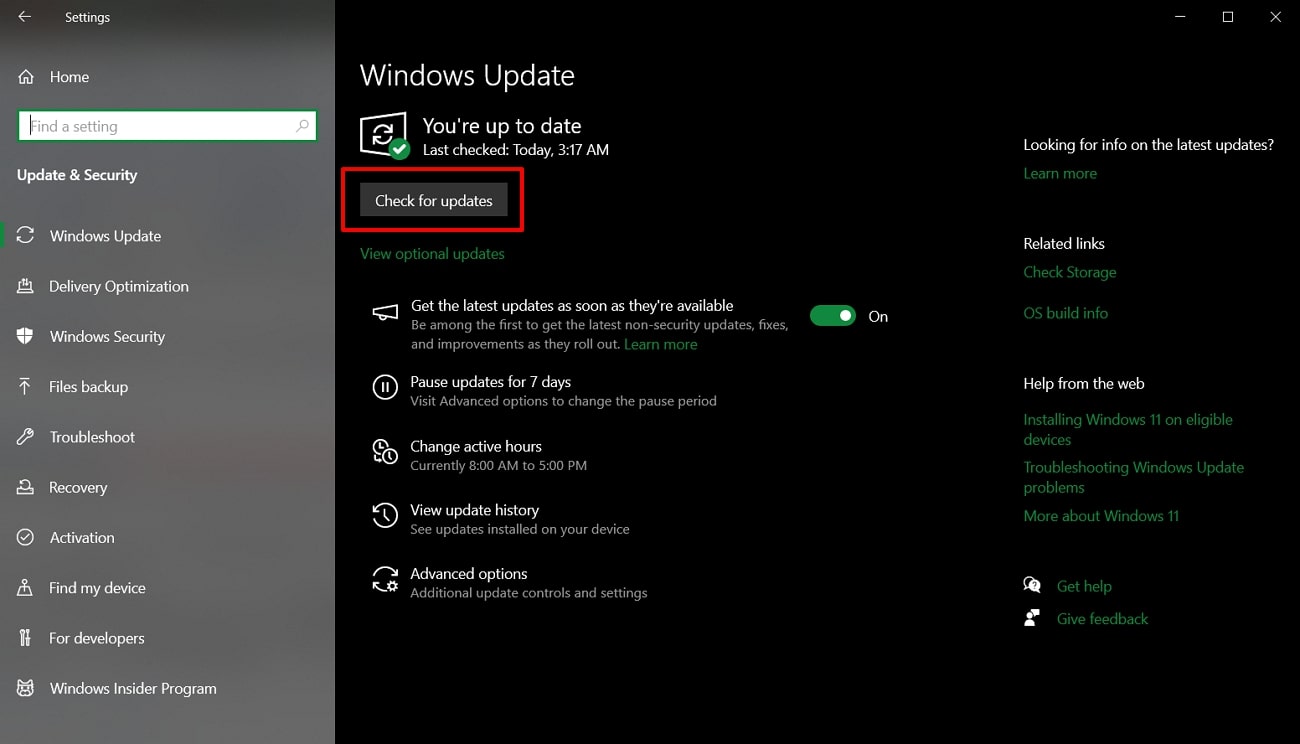Click the Windows Update sync icon in sidebar
The width and height of the screenshot is (1300, 744).
pos(26,236)
